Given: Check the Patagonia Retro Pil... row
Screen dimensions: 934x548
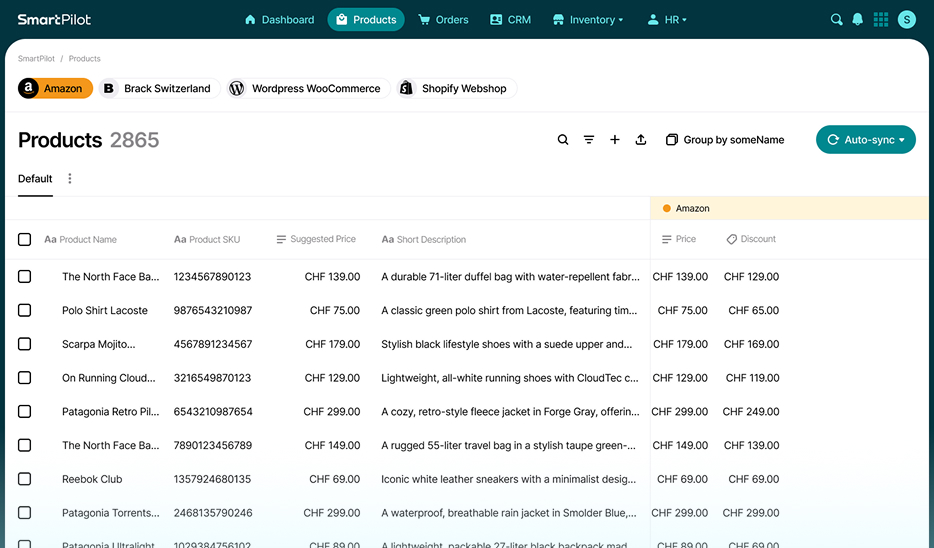Looking at the screenshot, I should (24, 412).
